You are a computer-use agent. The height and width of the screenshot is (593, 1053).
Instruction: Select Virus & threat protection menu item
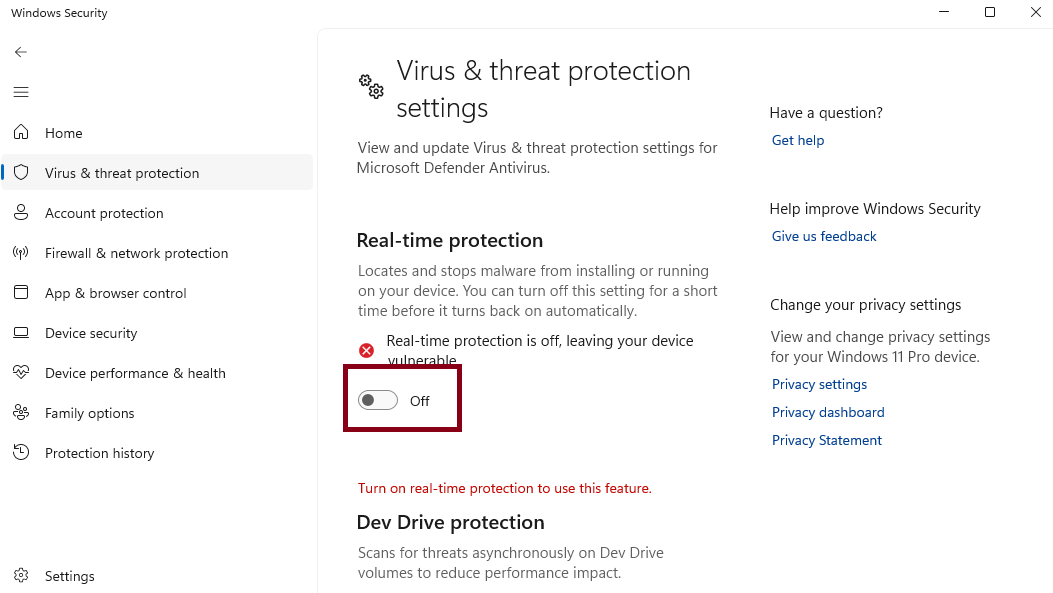click(122, 173)
